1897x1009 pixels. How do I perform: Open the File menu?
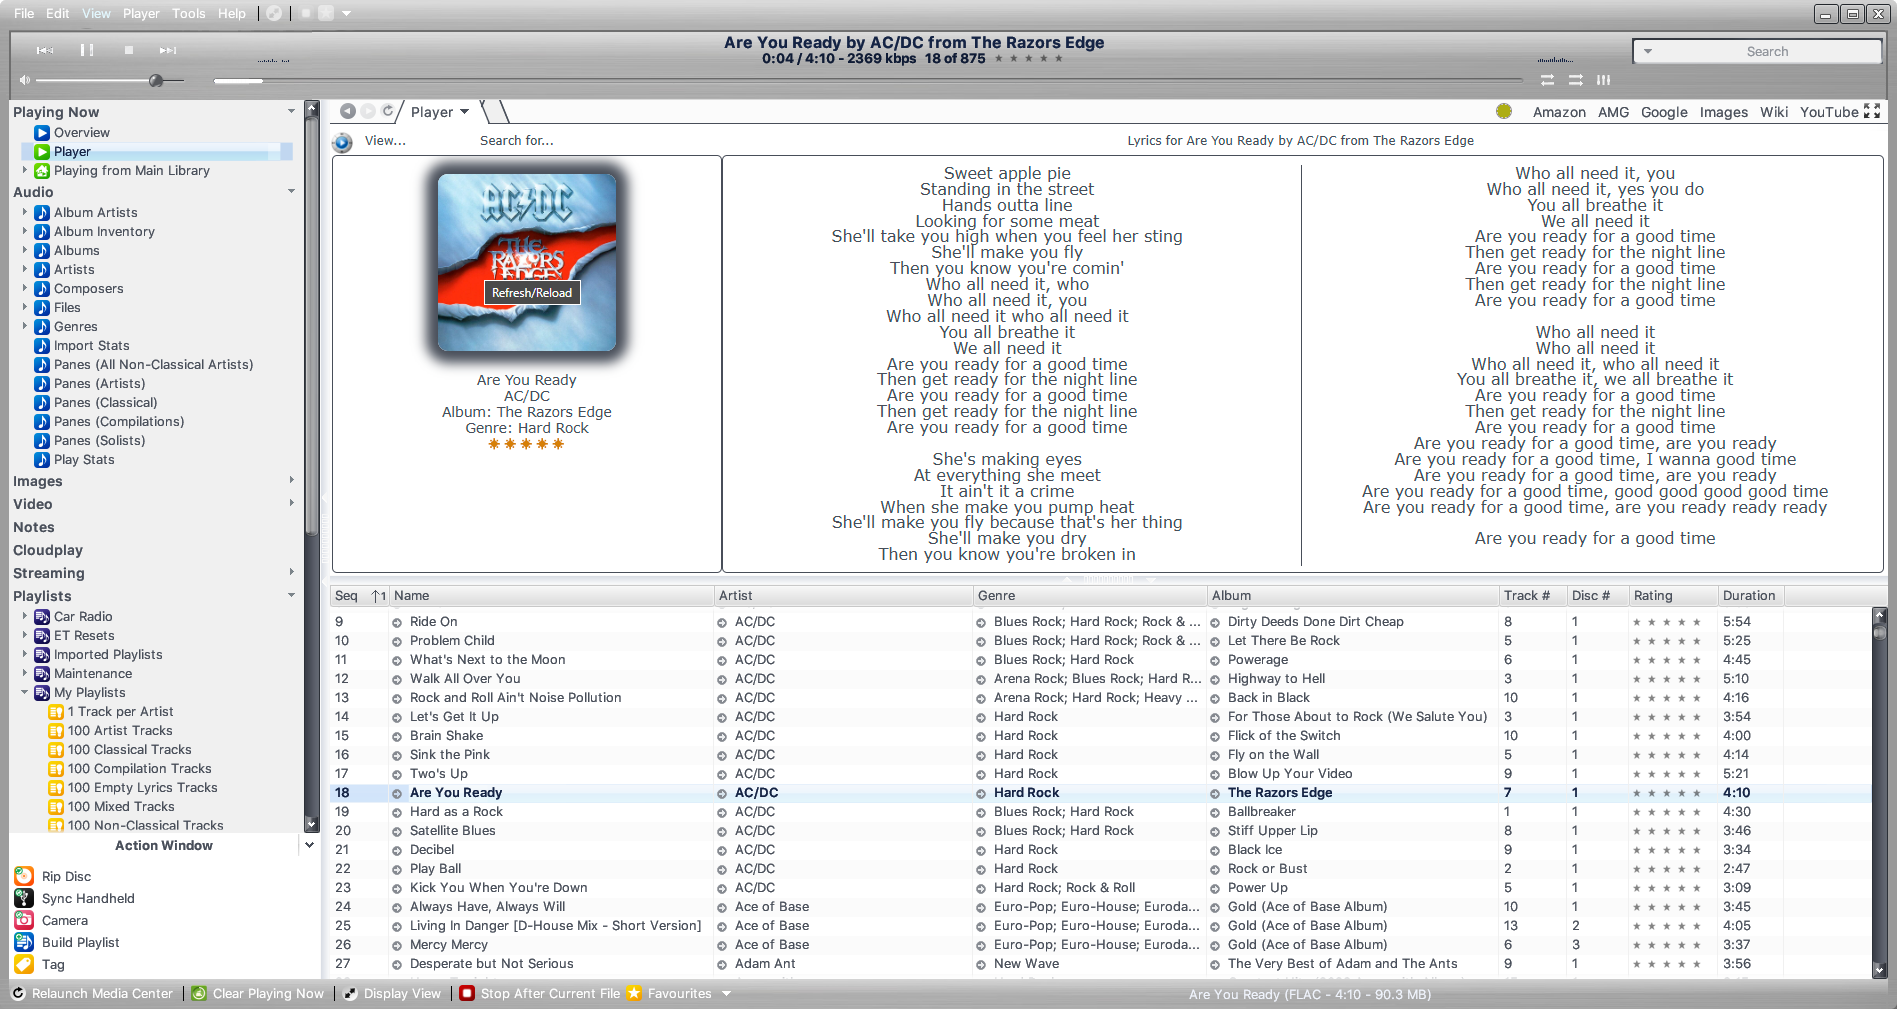coord(24,13)
